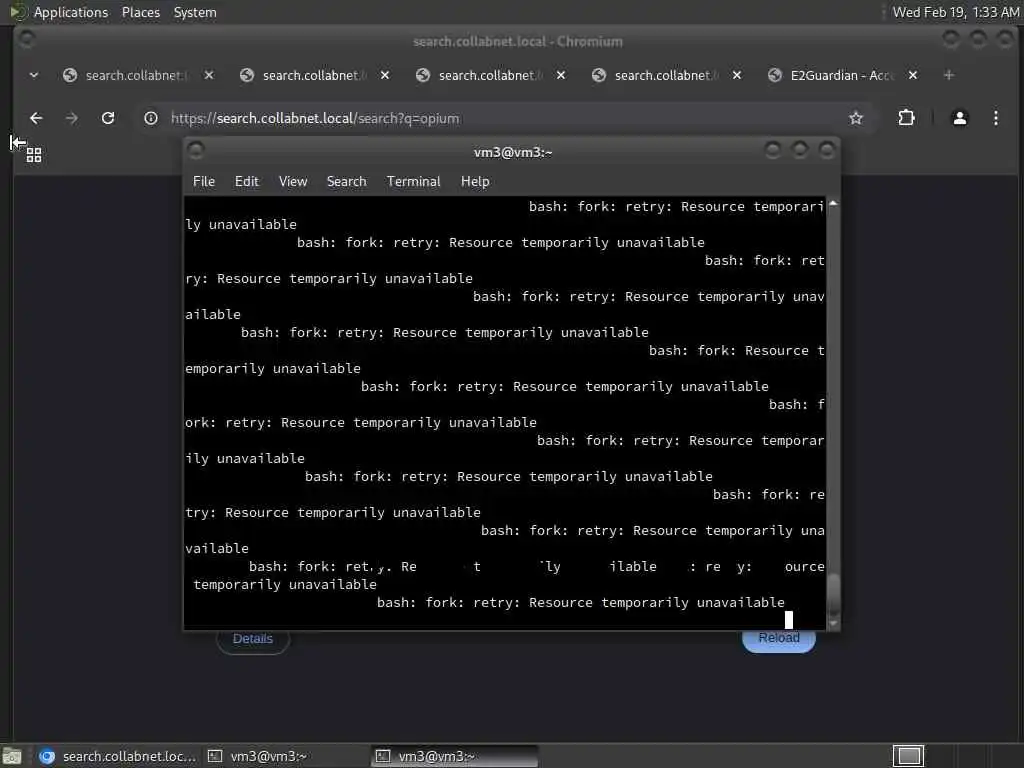1024x768 pixels.
Task: Click the terminal scrollbar thumb
Action: (x=833, y=594)
